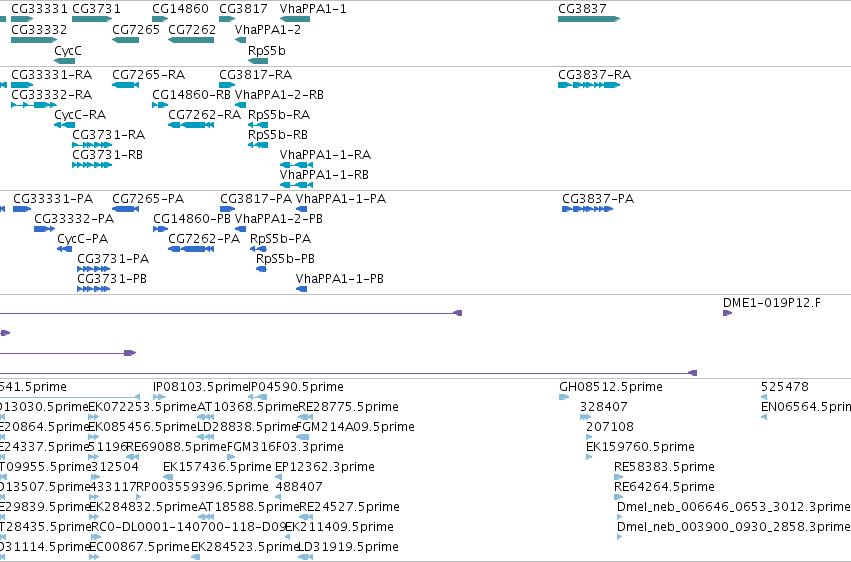Viewport: 851px width, 562px height.
Task: Select EST IP04590.5prime
Action: (x=258, y=397)
